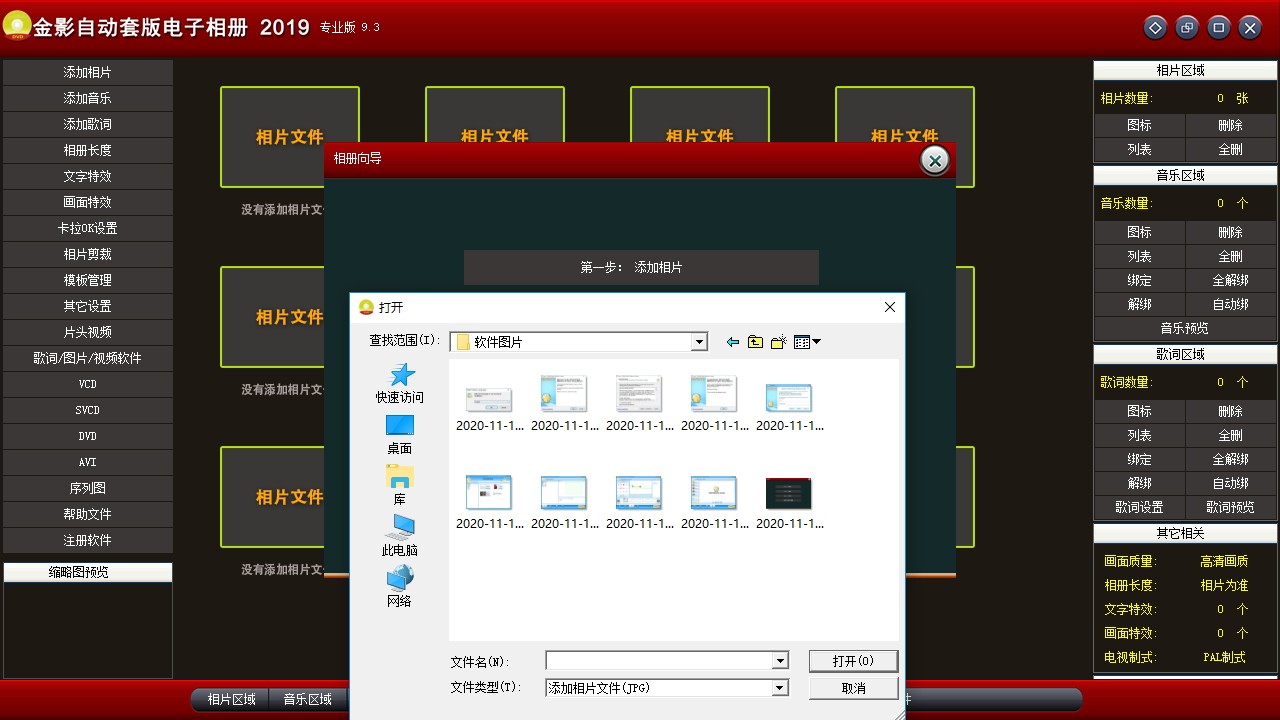Select 快速访问 in the places bar
The image size is (1280, 720).
pyautogui.click(x=400, y=383)
